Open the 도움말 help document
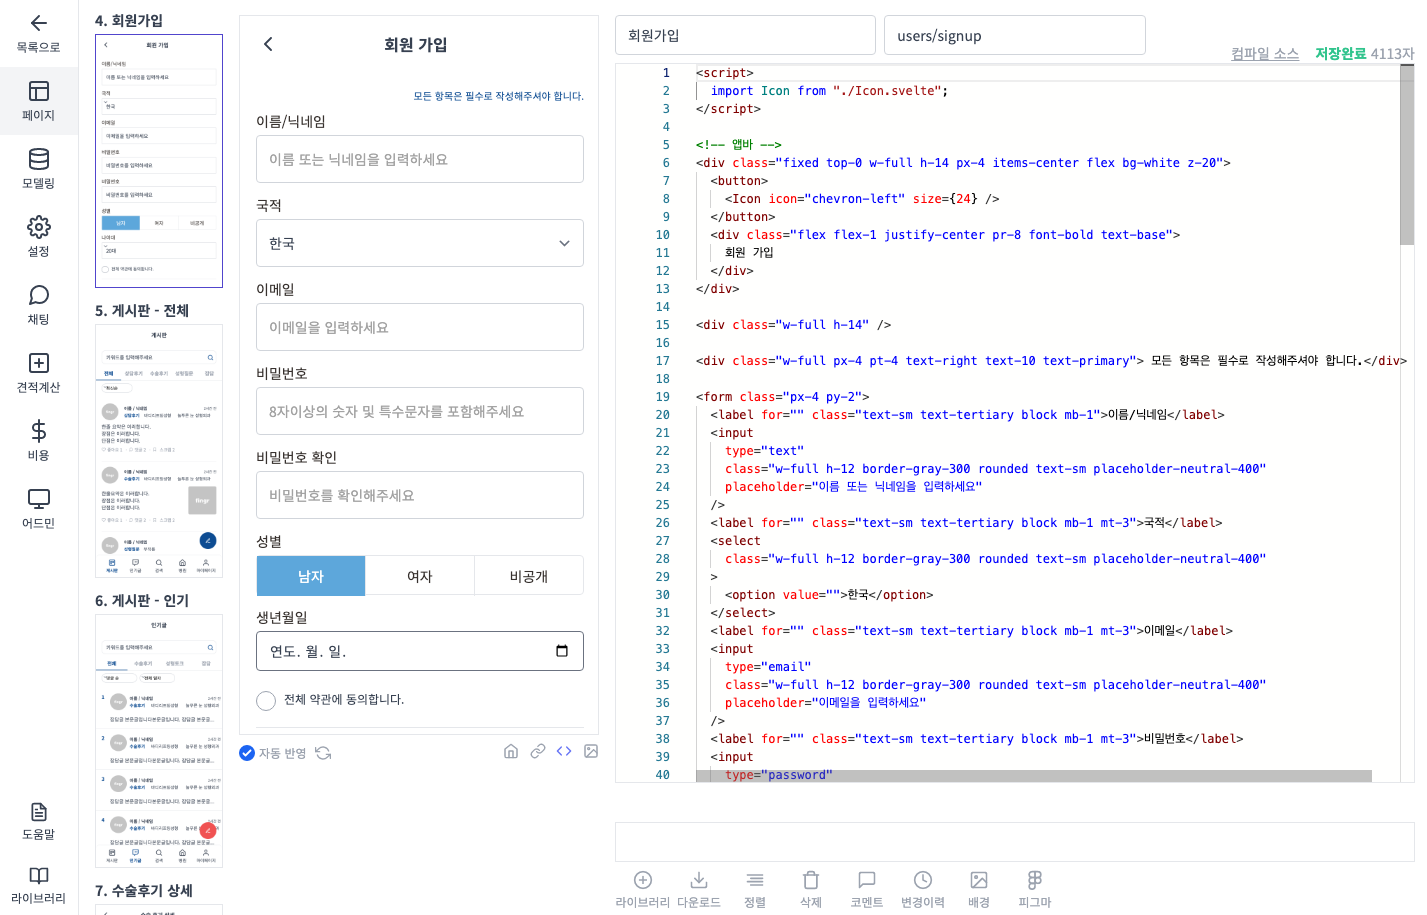1427x915 pixels. 38,821
